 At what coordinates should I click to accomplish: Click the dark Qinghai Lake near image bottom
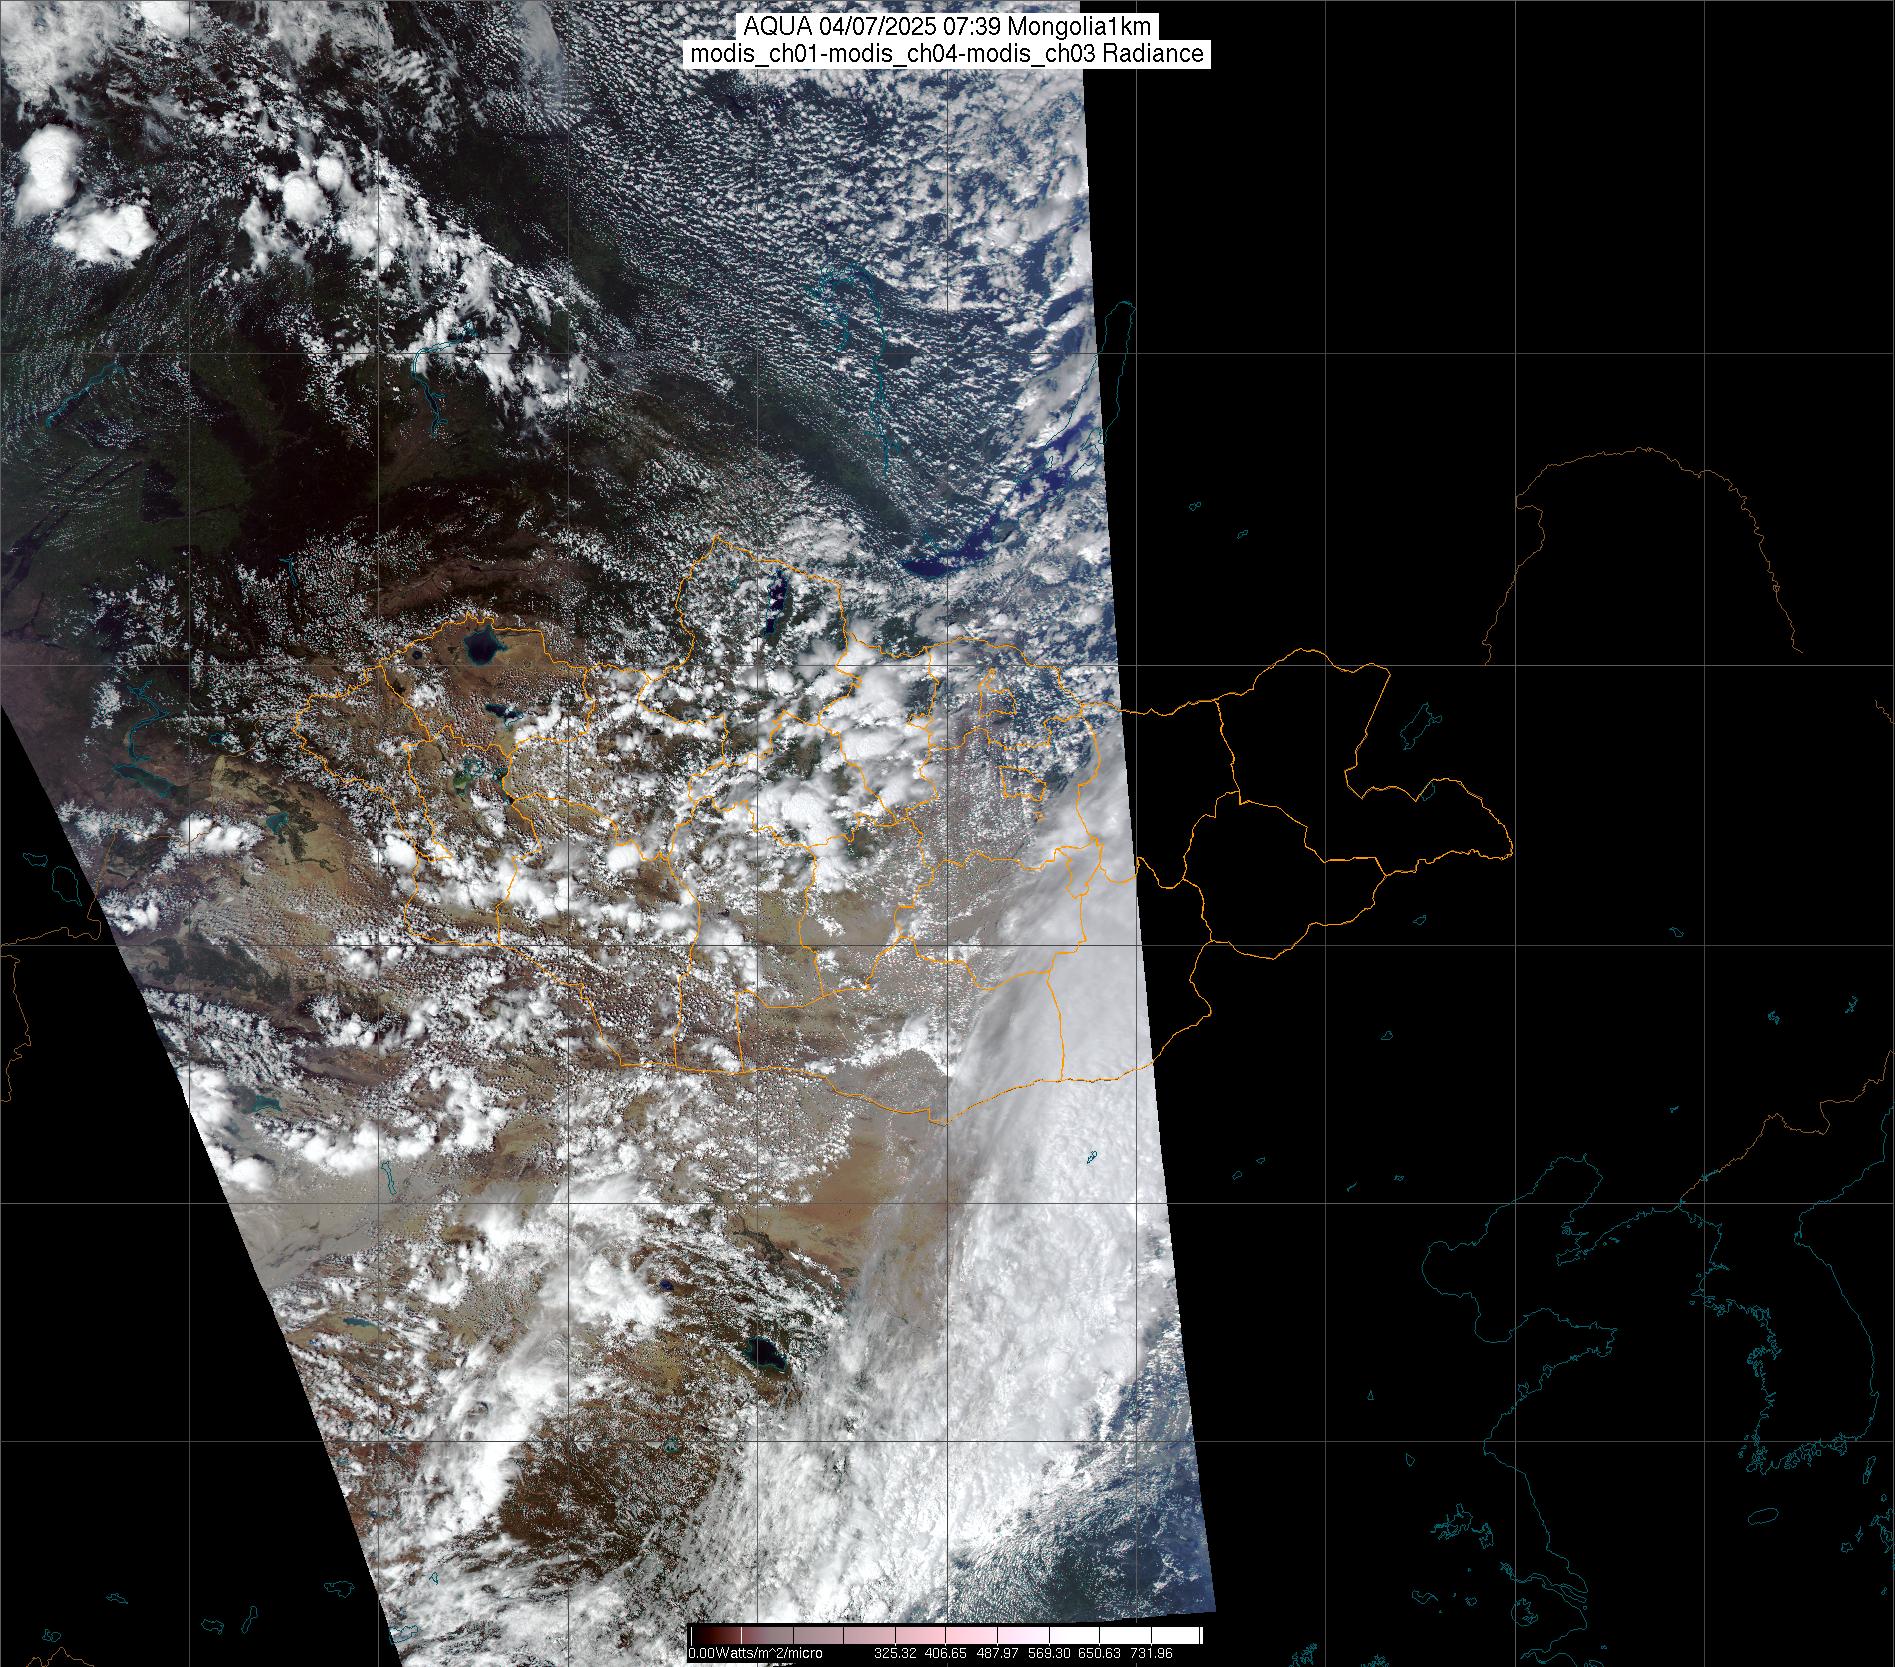pyautogui.click(x=763, y=1356)
